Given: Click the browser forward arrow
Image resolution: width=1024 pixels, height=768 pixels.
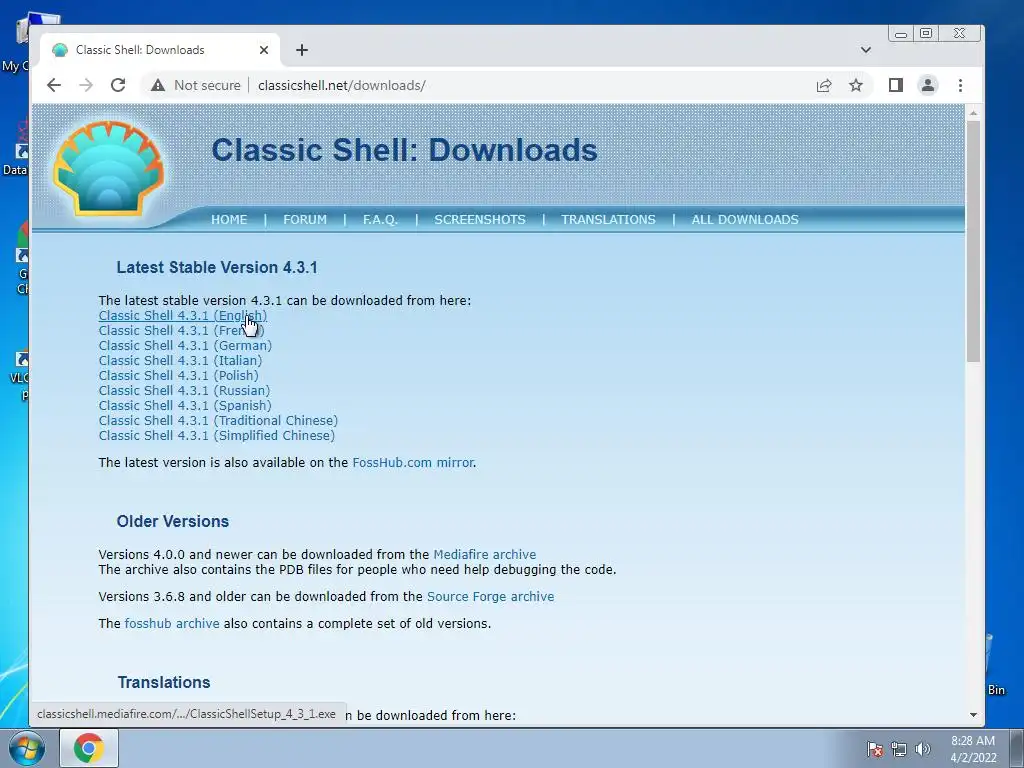Looking at the screenshot, I should click(86, 86).
